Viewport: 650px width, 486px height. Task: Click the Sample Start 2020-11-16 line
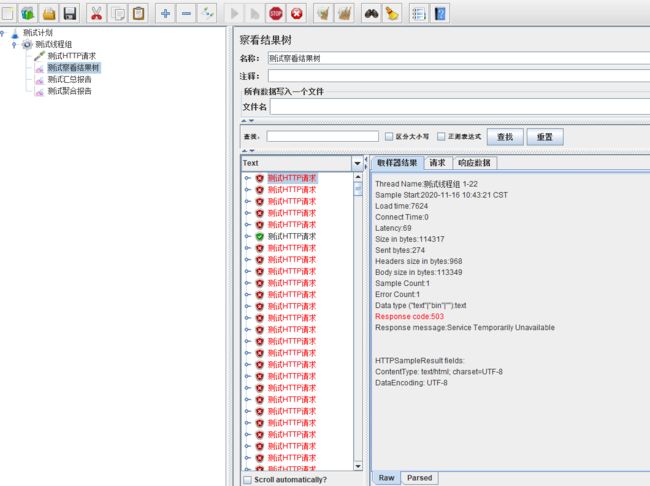(x=441, y=195)
